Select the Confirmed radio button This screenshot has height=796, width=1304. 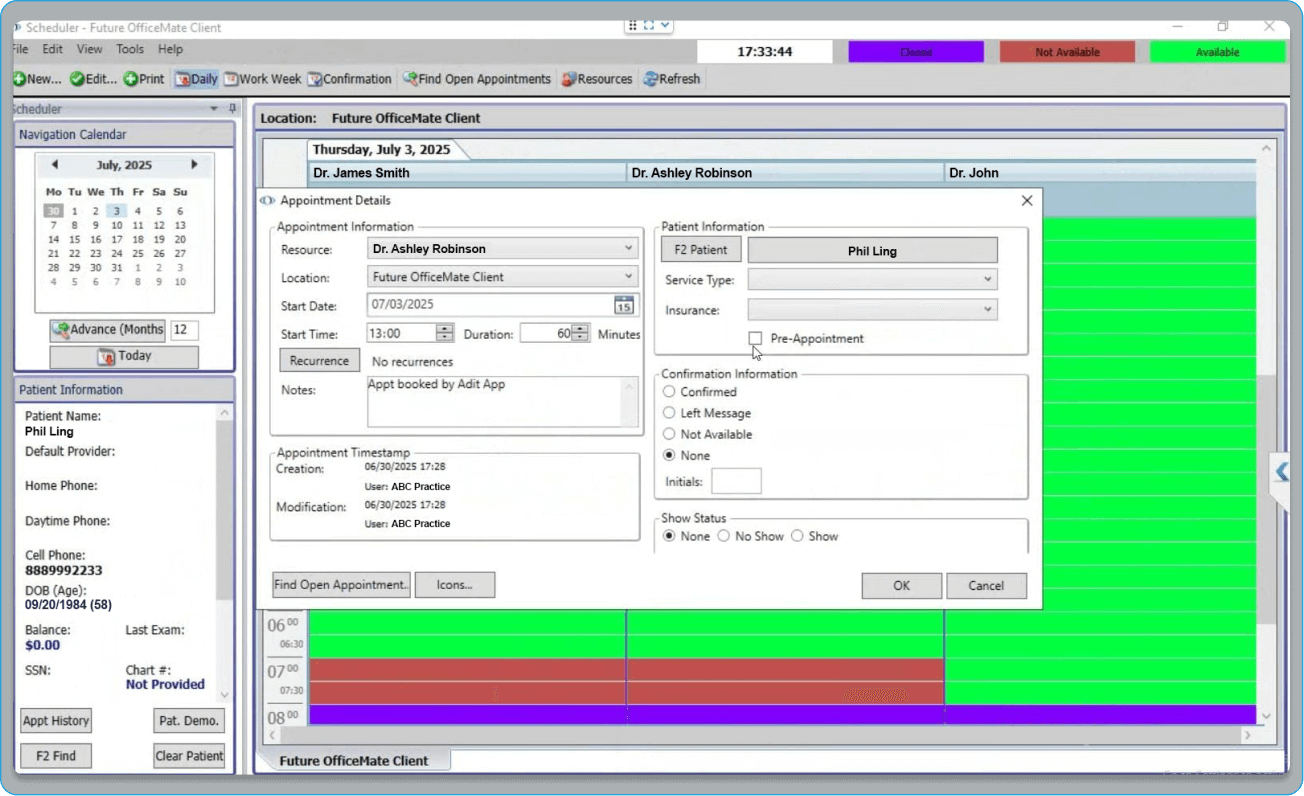(670, 392)
